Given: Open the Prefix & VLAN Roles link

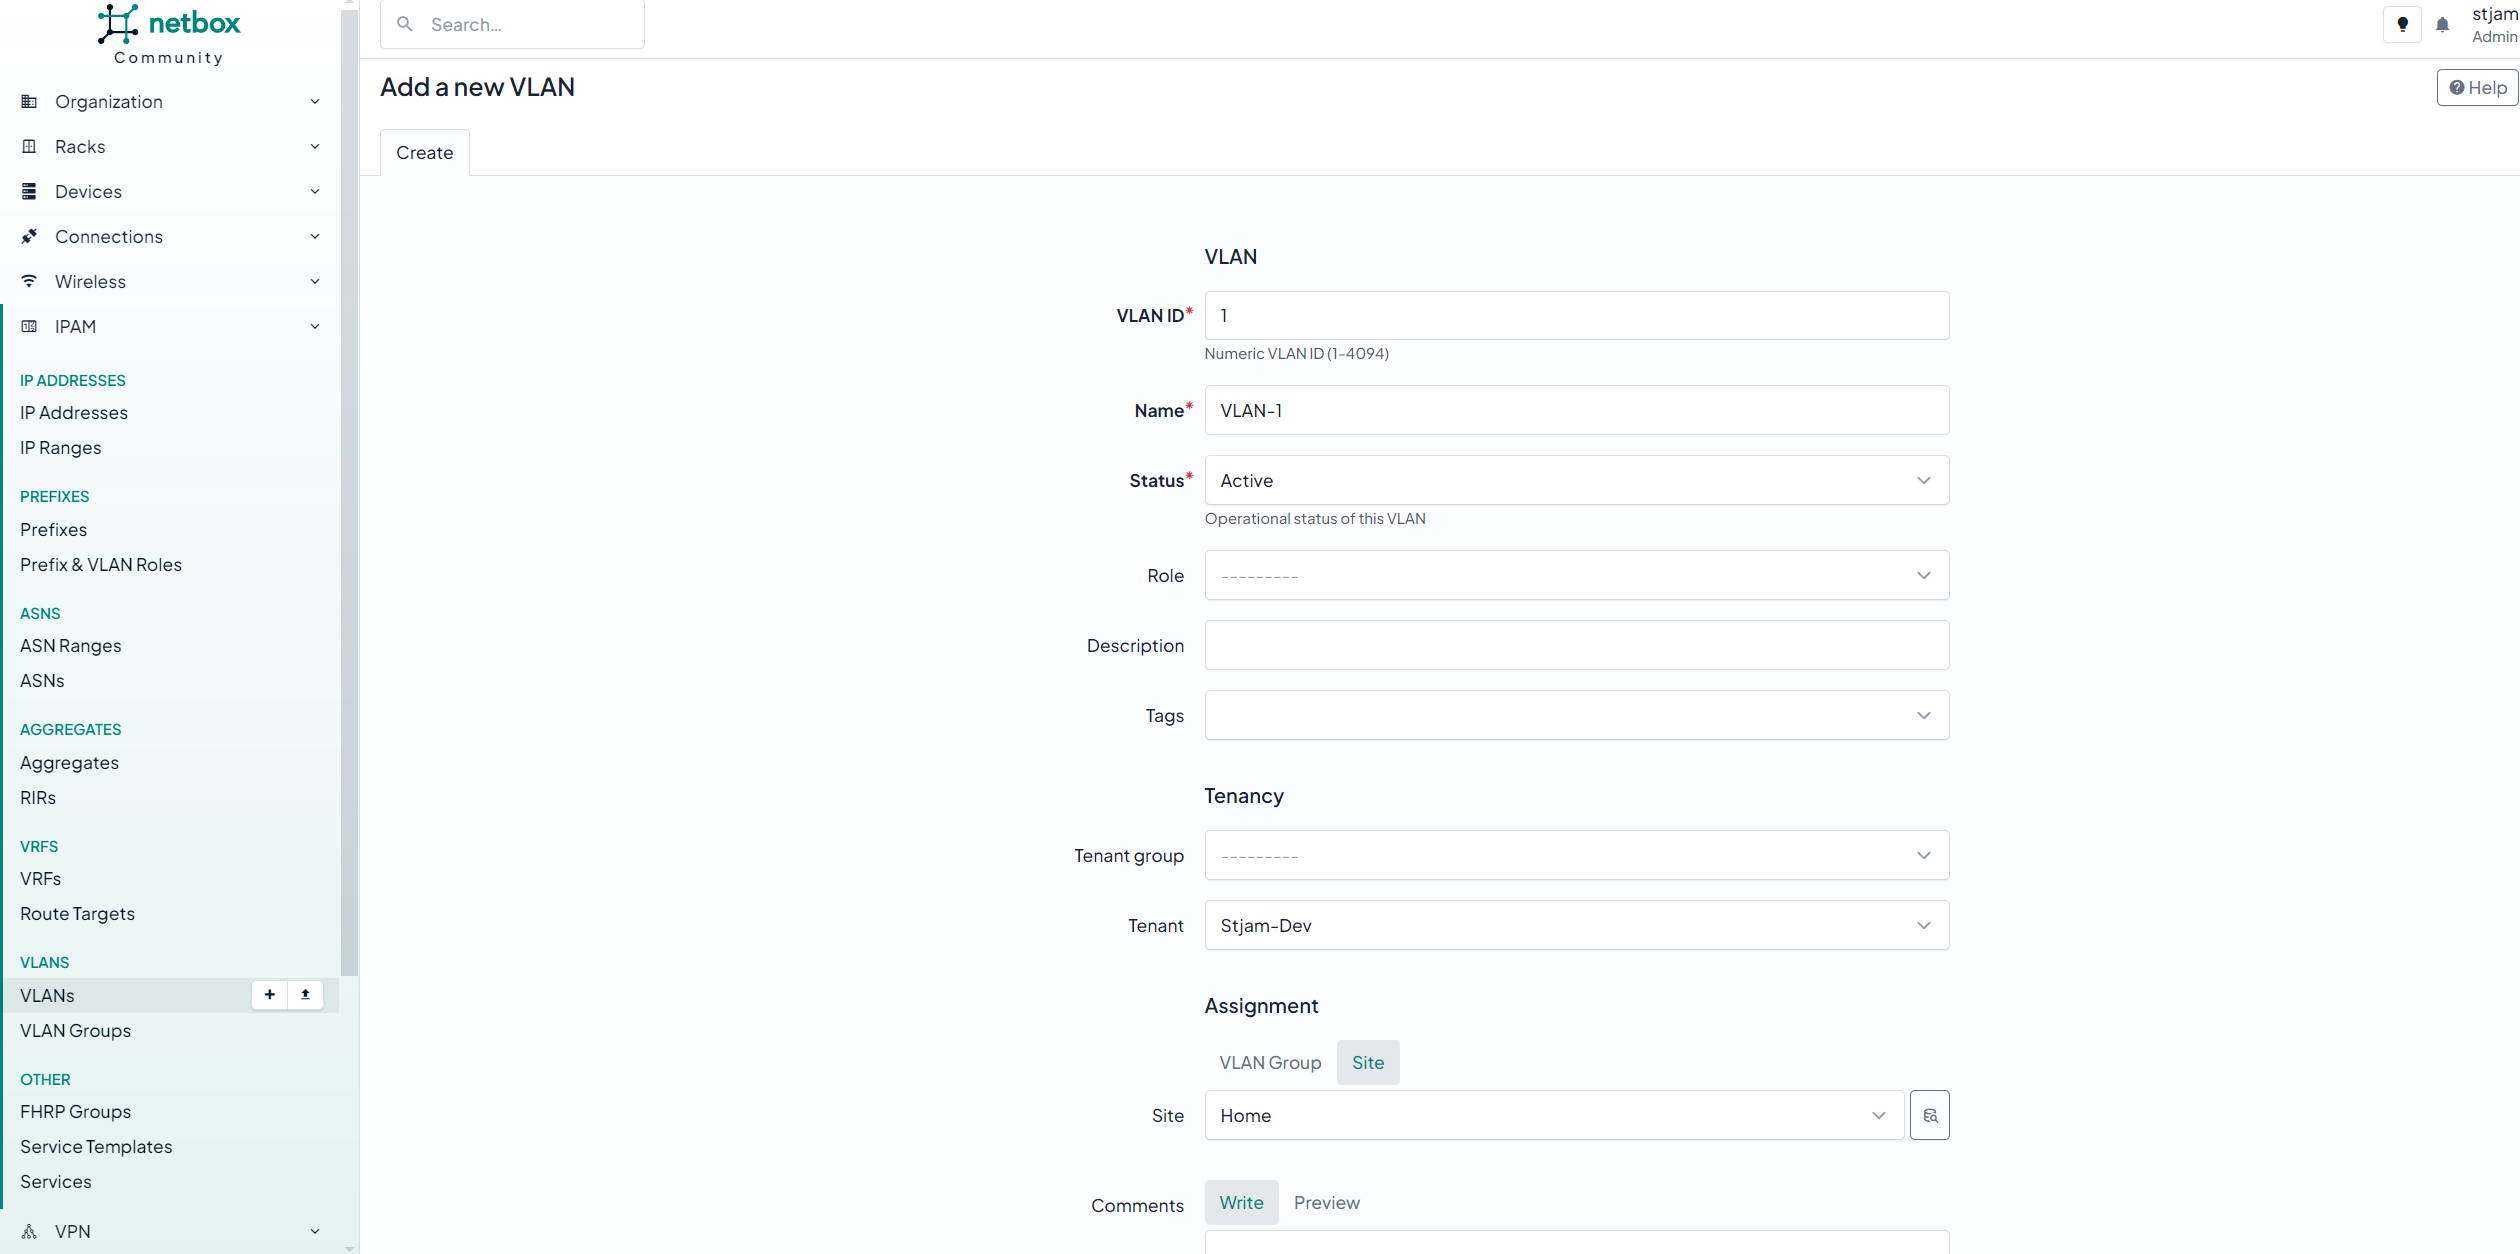Looking at the screenshot, I should [101, 564].
